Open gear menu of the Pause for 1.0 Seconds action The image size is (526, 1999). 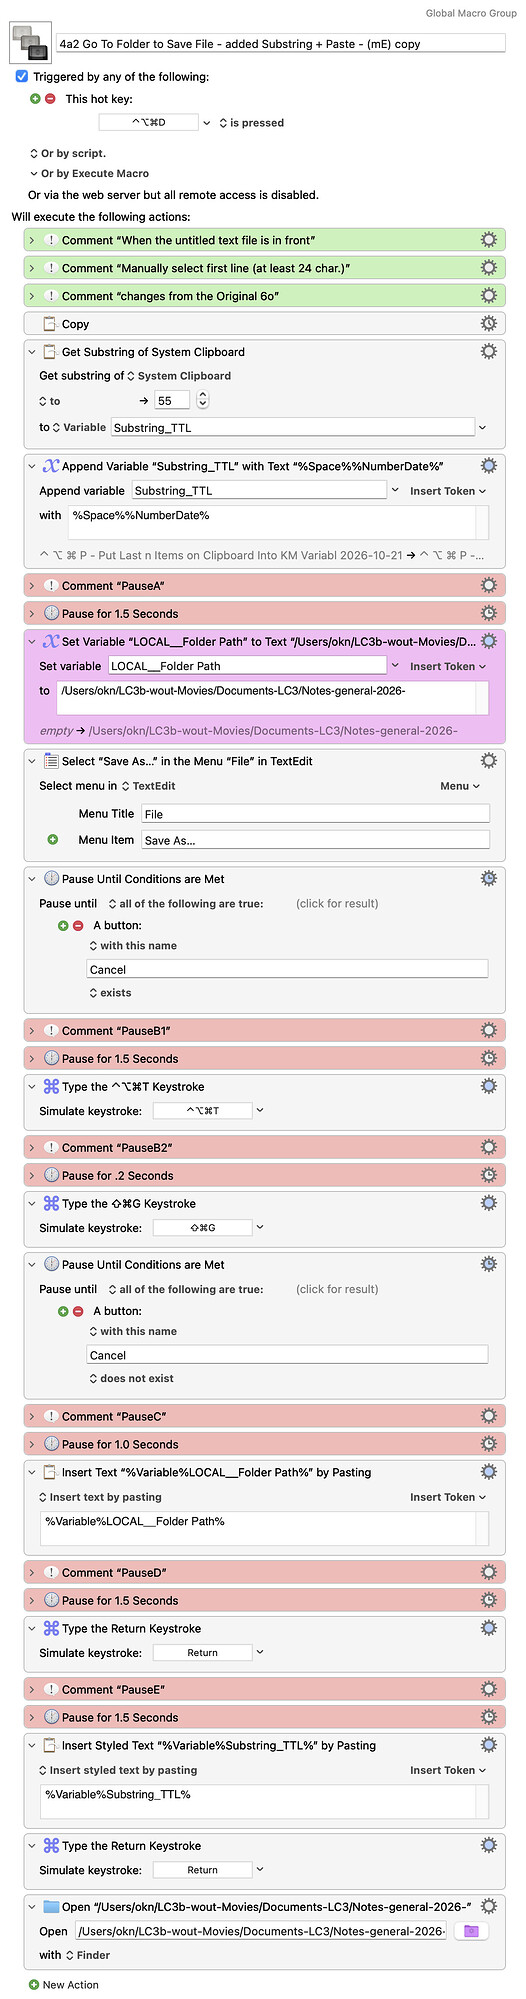(x=489, y=1445)
